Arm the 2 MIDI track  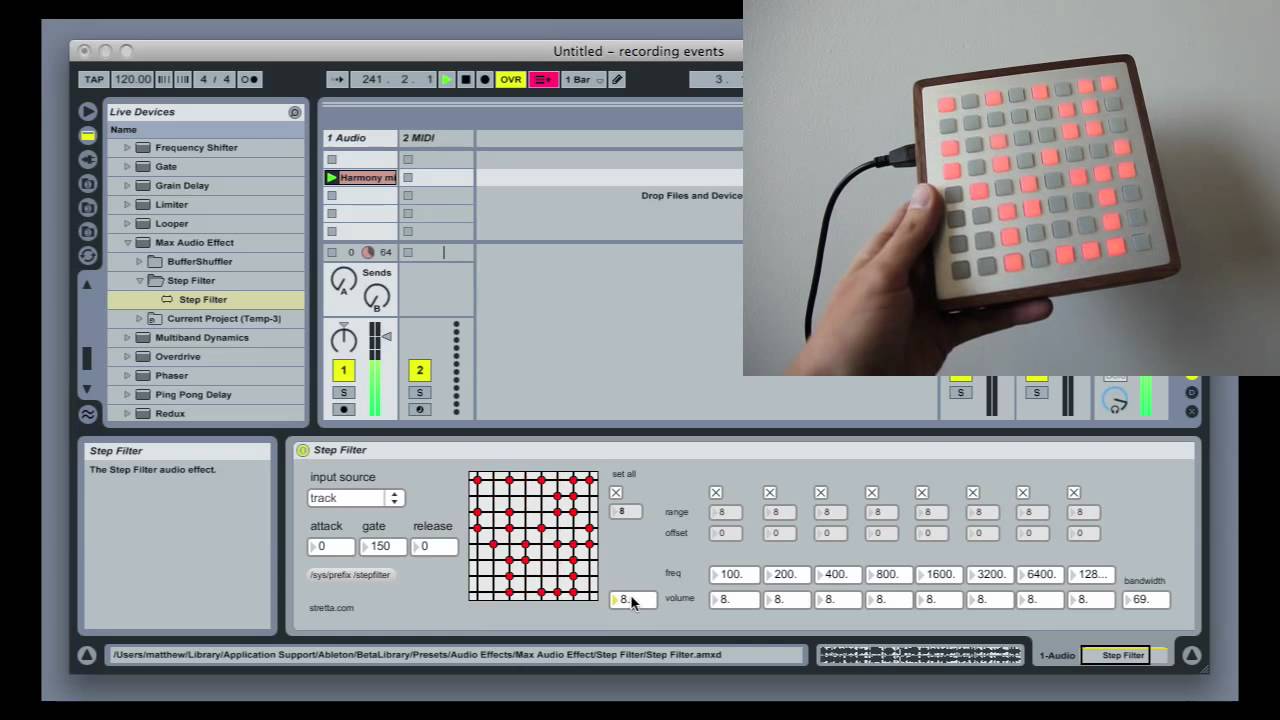point(419,409)
